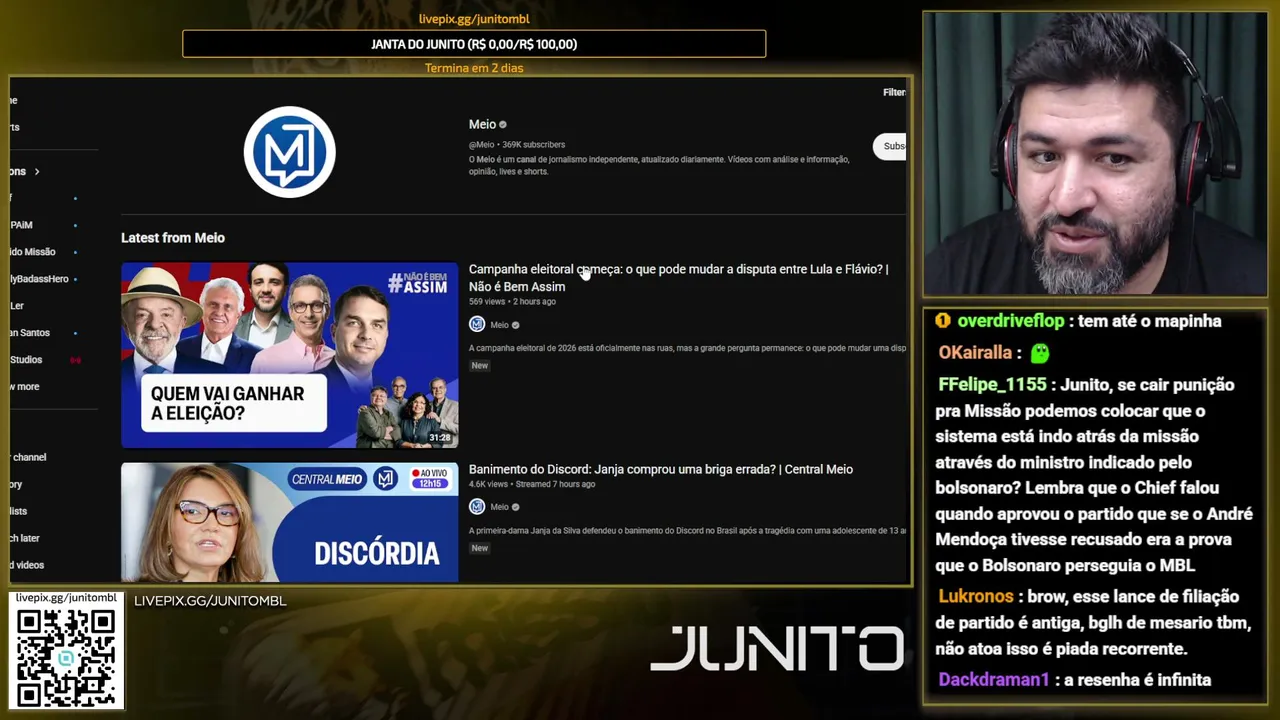Click the Latest from Meio heading
Screen dimensions: 1280x720
point(173,238)
